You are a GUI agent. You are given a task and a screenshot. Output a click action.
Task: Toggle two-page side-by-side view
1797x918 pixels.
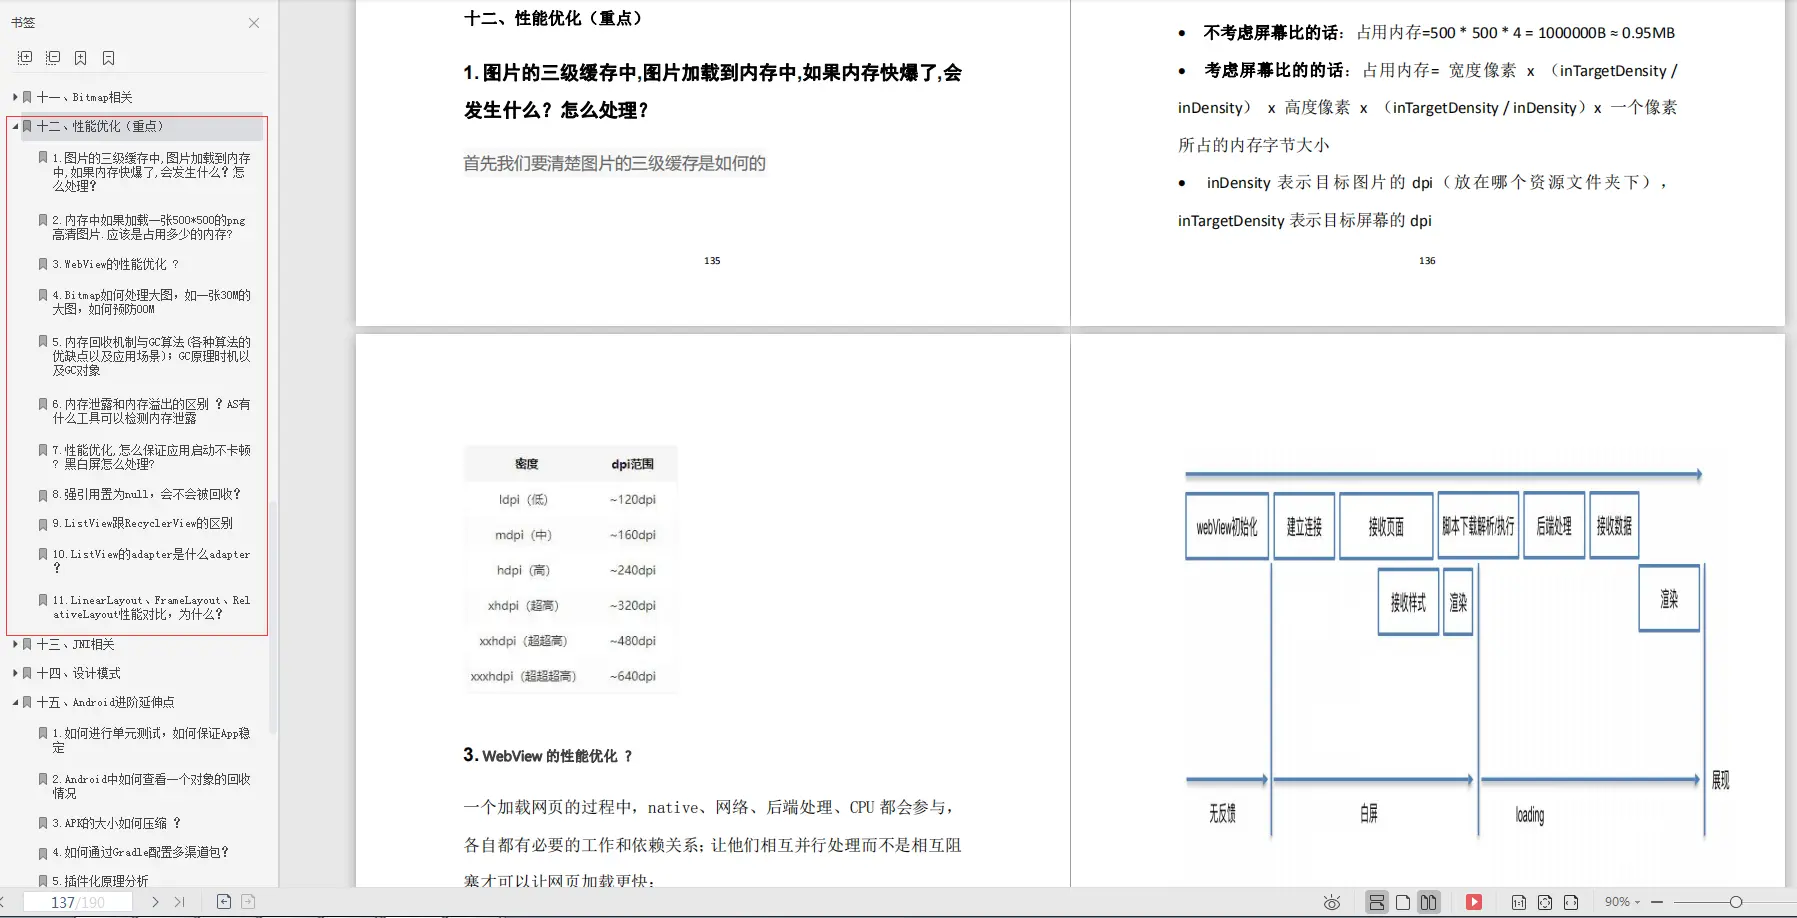click(1429, 902)
